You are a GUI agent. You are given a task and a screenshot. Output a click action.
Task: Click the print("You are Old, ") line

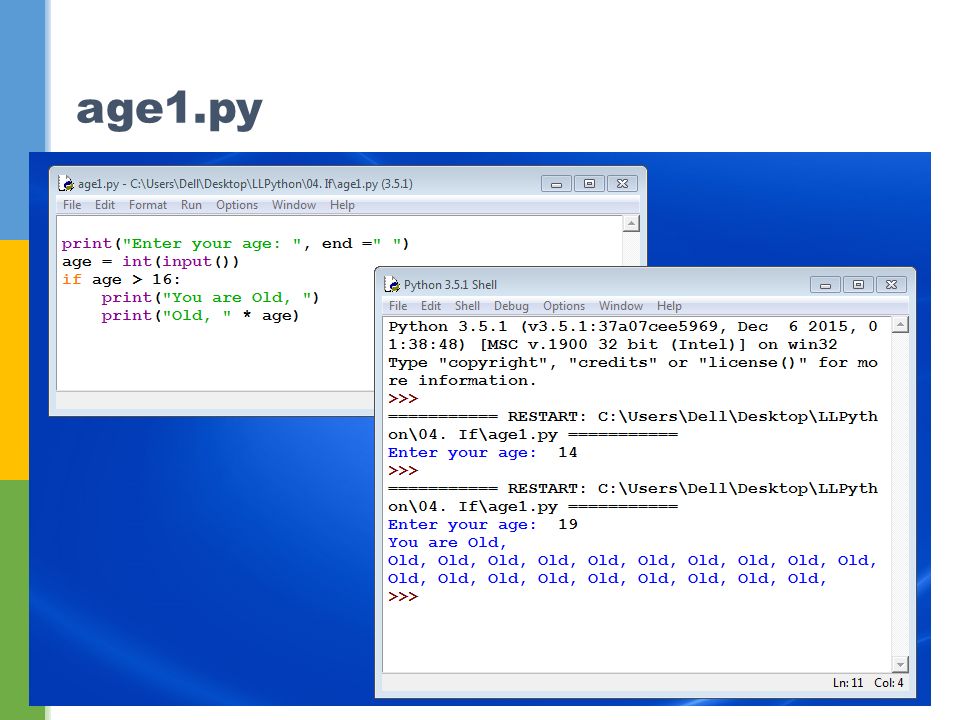(210, 298)
